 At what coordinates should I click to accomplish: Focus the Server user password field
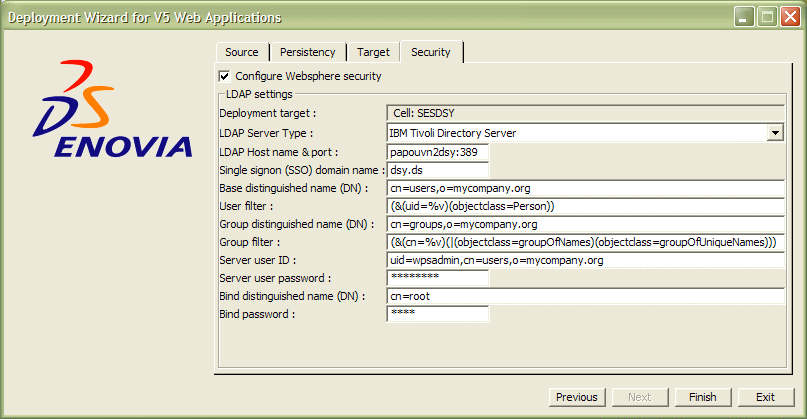437,278
